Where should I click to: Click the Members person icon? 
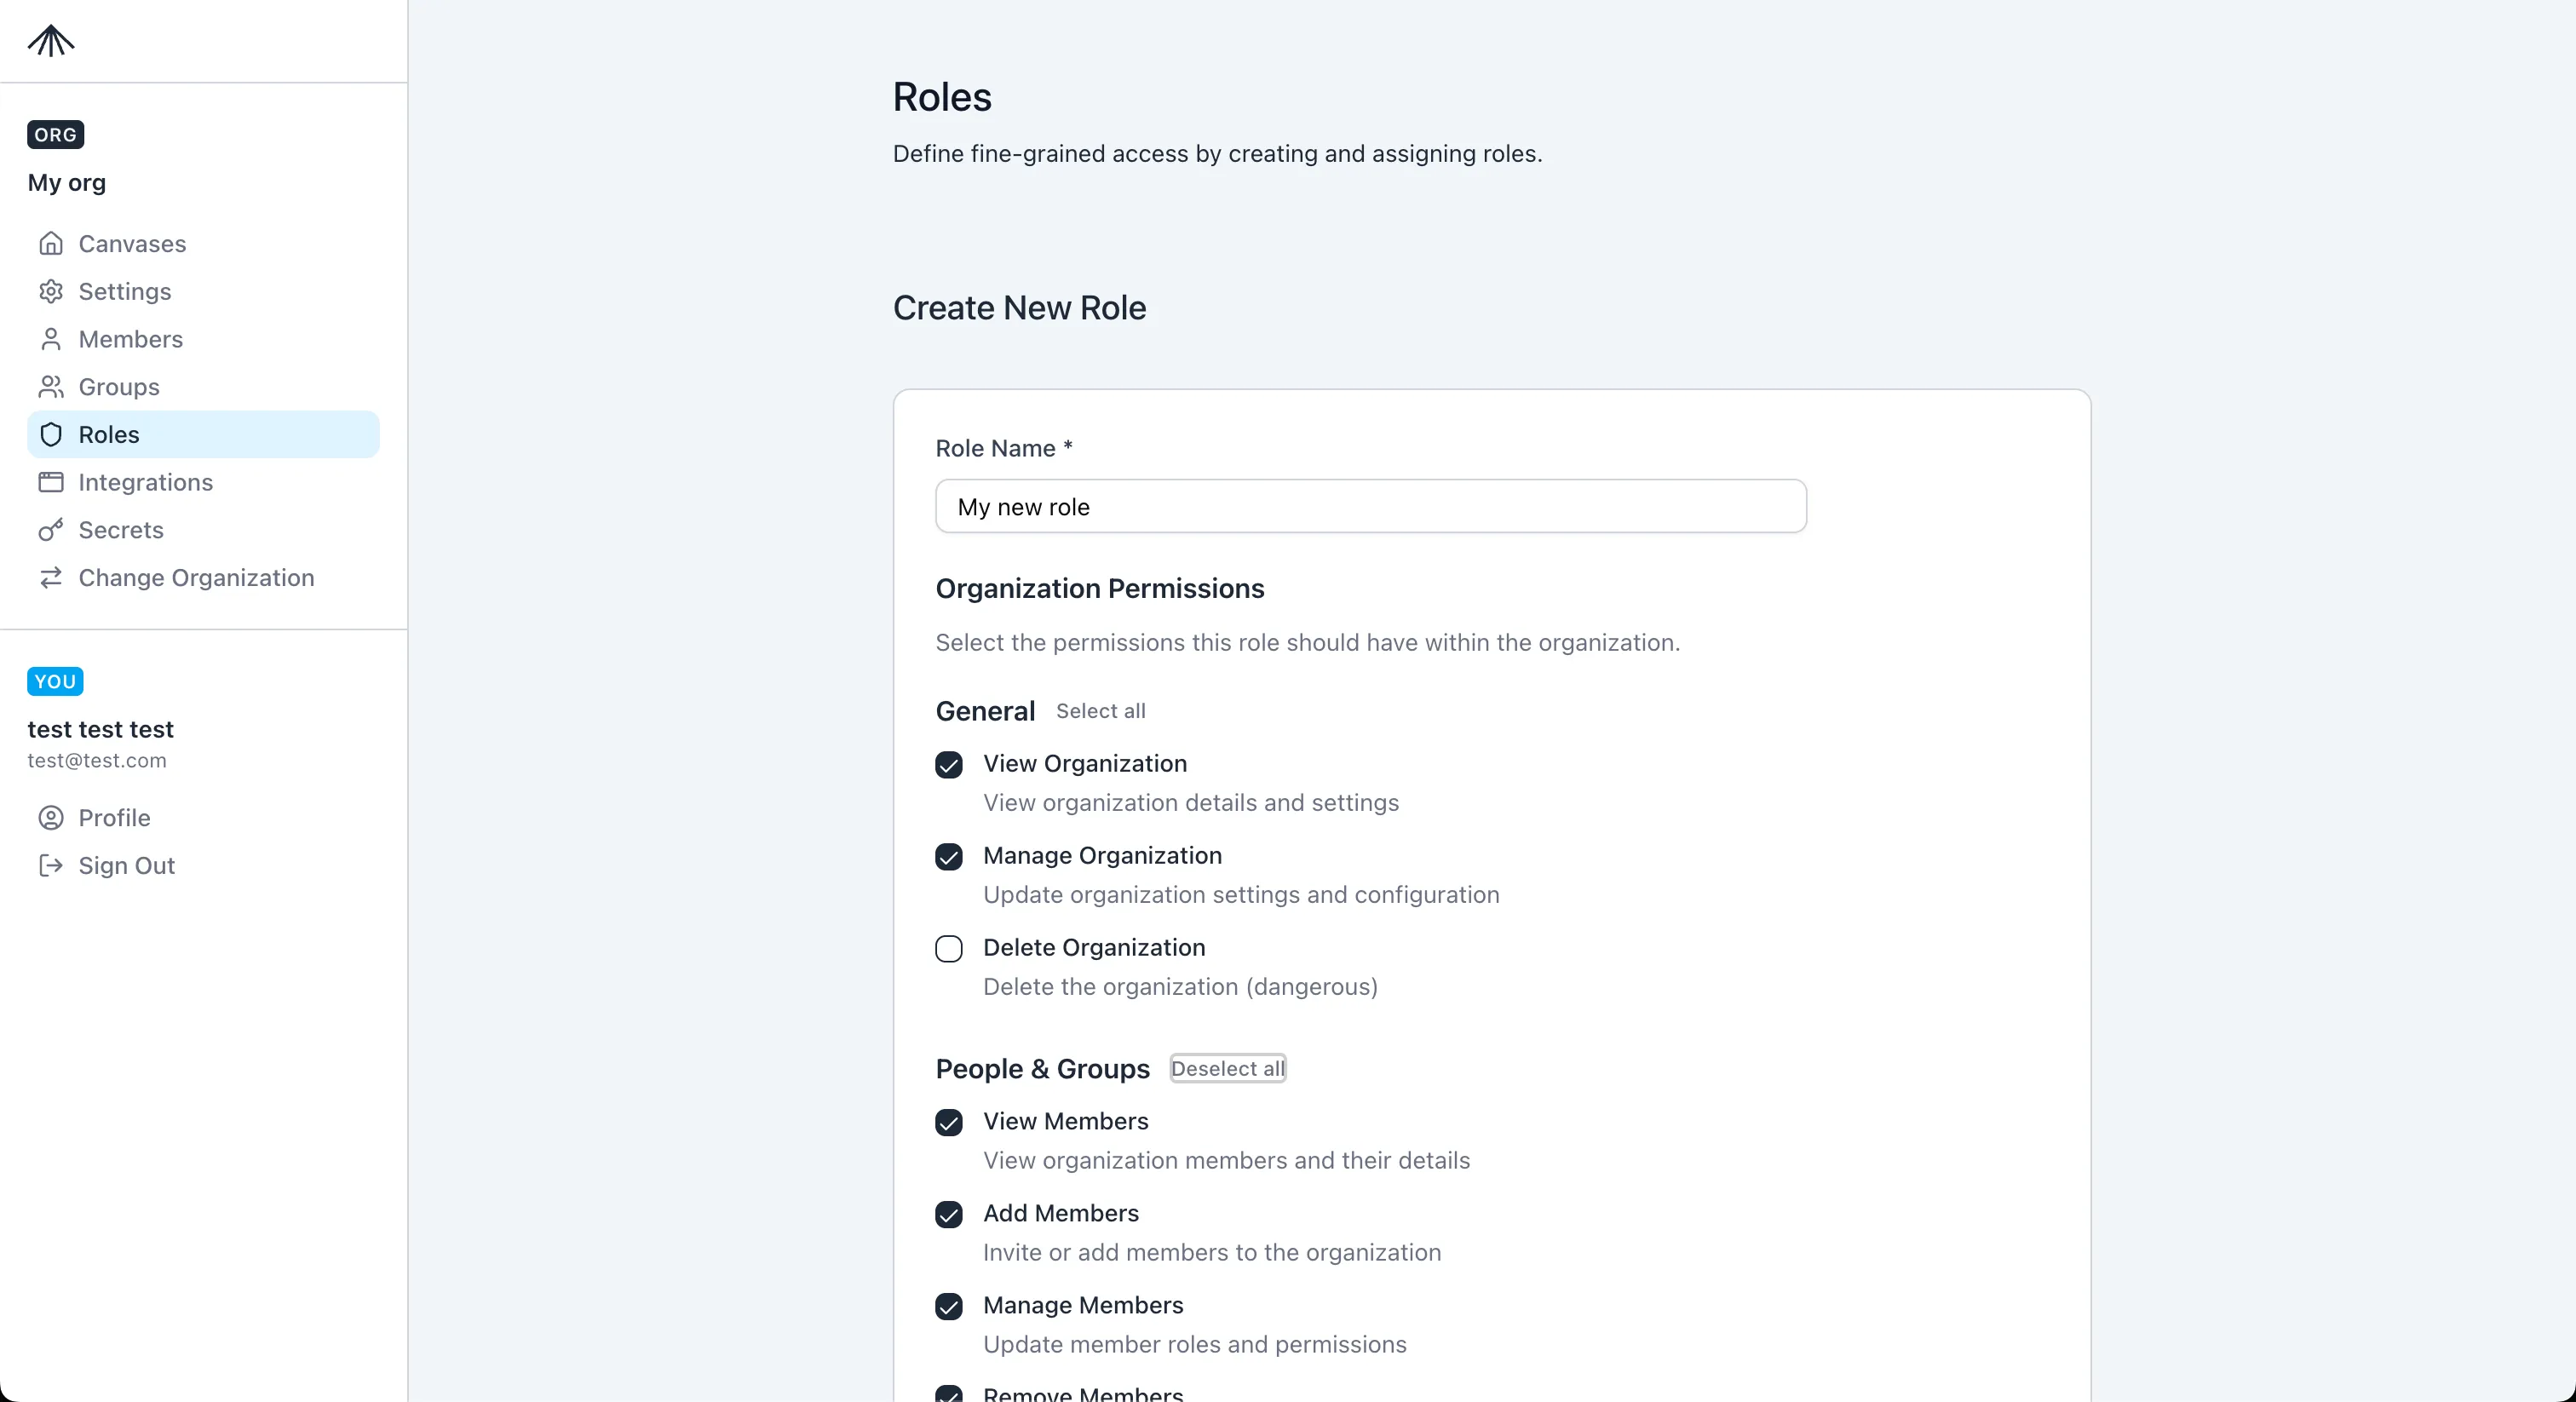pos(52,339)
